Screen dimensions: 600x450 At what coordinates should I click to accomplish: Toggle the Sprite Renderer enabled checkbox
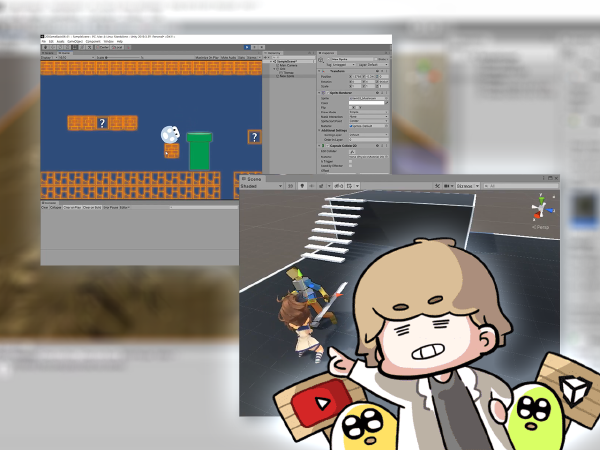[x=329, y=93]
